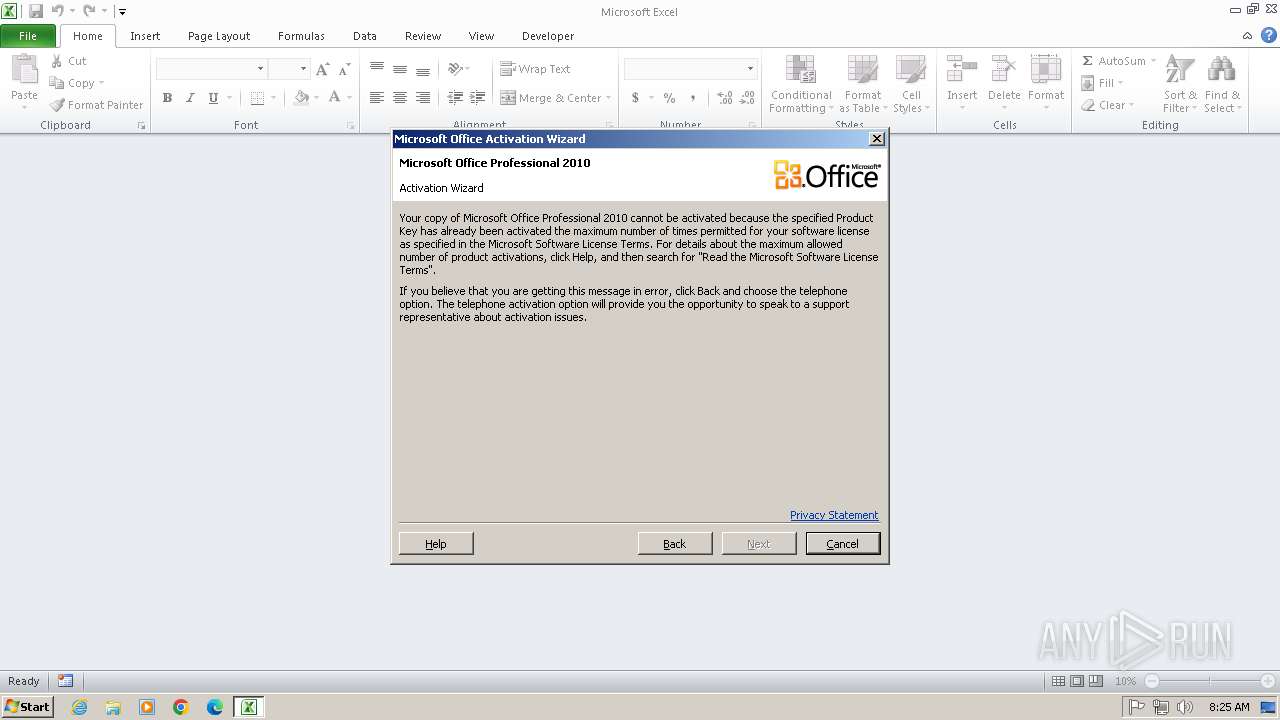Toggle Top Align in Alignment group

tap(377, 69)
